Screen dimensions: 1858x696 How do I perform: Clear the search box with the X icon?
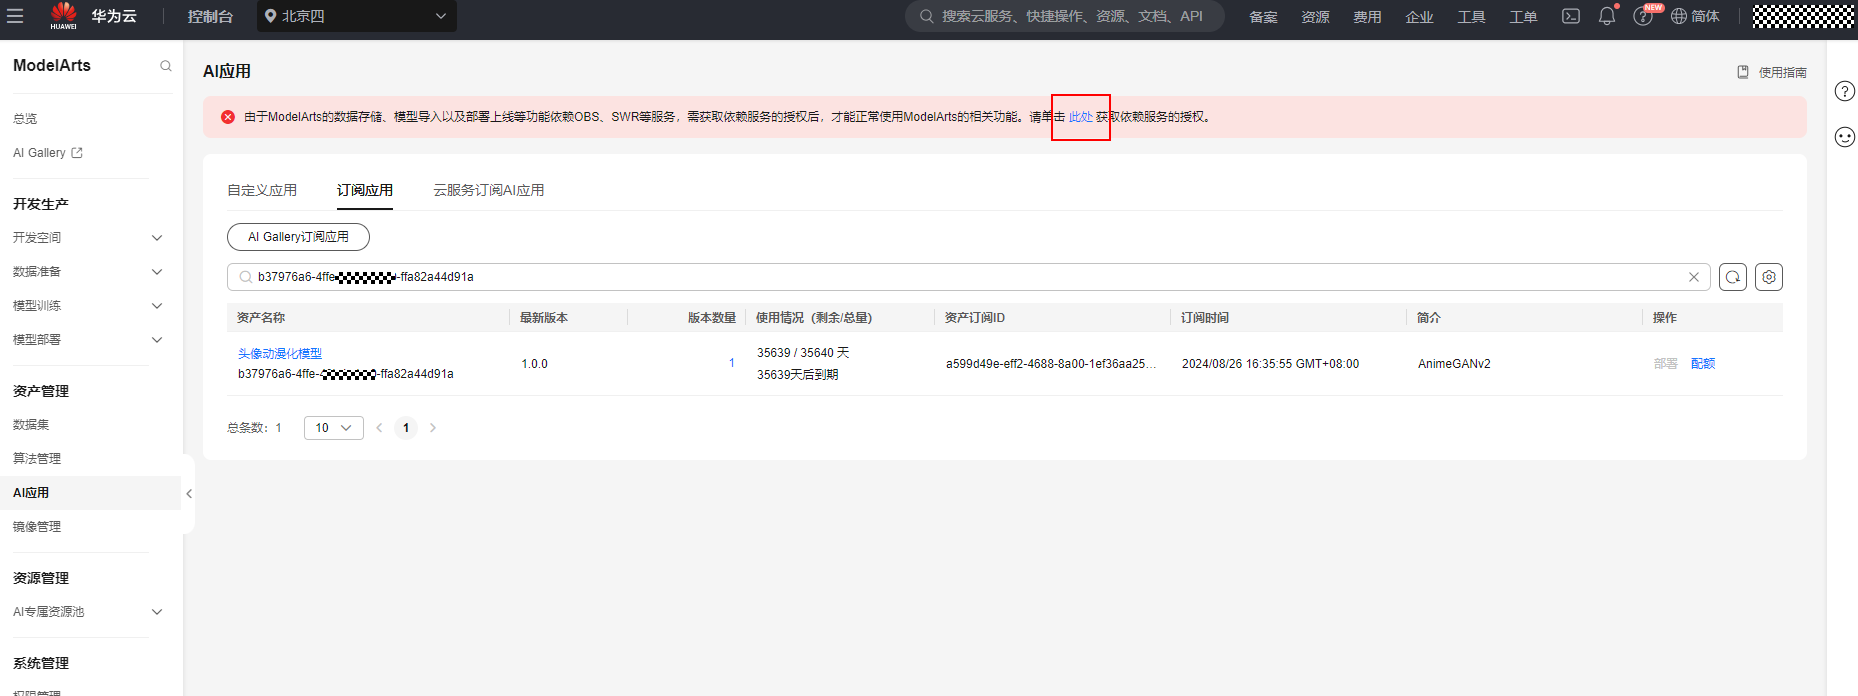pyautogui.click(x=1694, y=277)
